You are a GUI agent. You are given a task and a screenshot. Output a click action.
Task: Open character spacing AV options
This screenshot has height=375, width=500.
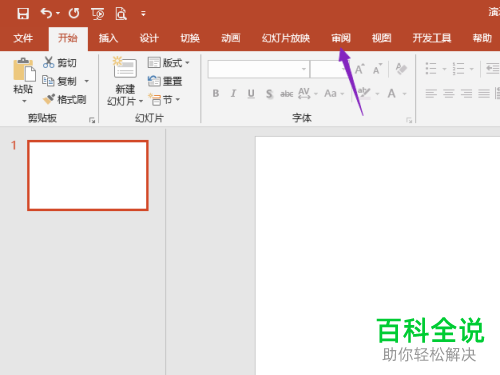[x=307, y=94]
